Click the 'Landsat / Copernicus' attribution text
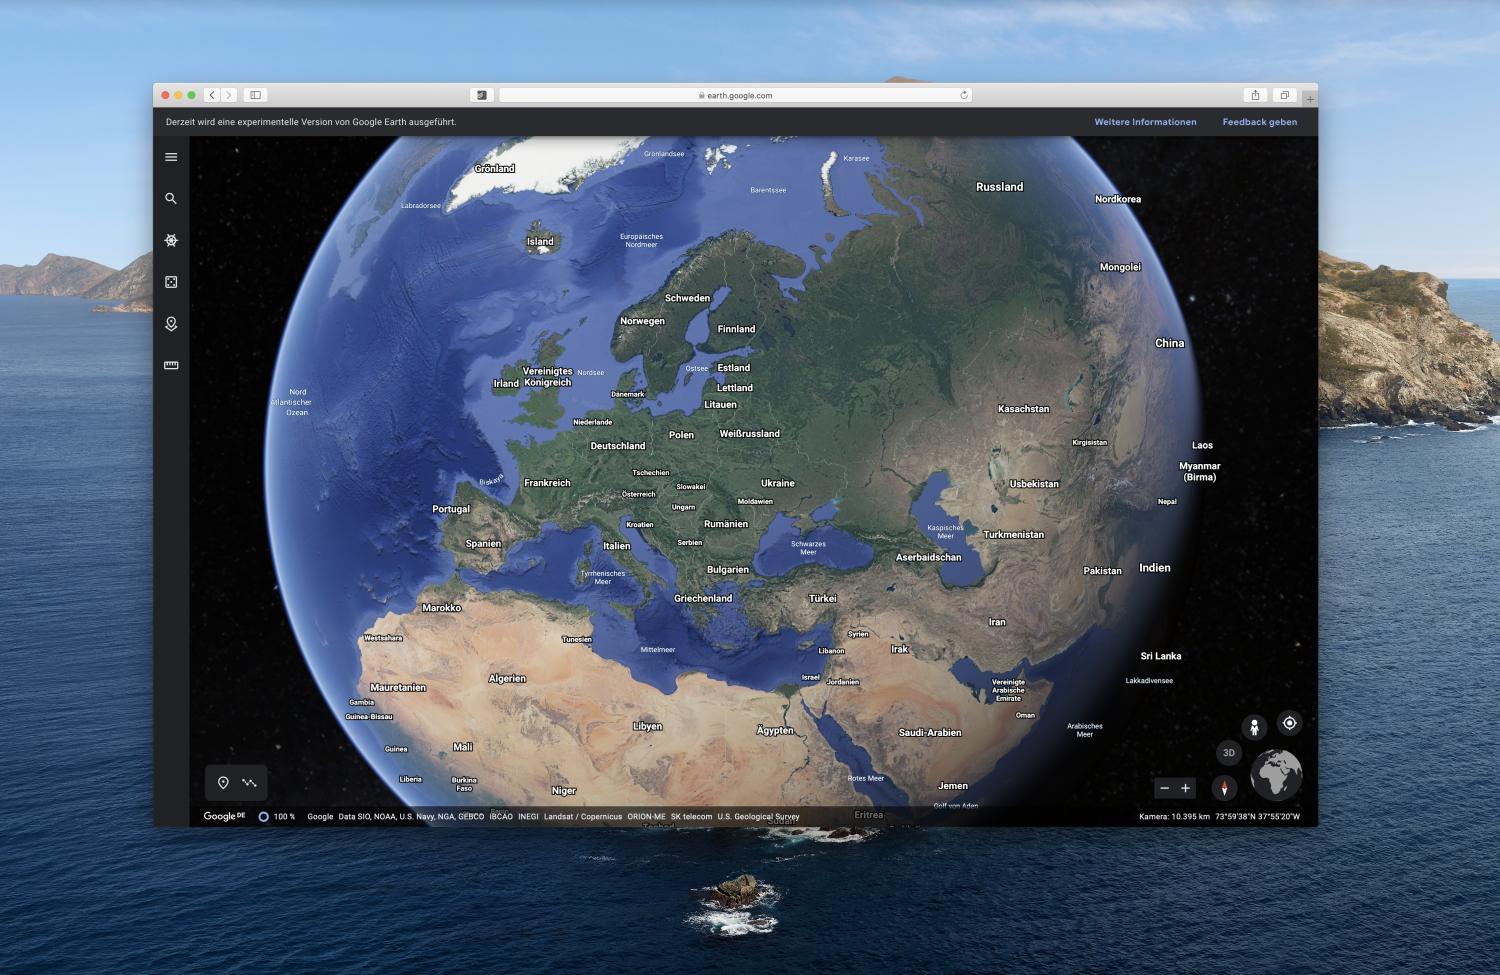Image resolution: width=1500 pixels, height=975 pixels. 583,816
